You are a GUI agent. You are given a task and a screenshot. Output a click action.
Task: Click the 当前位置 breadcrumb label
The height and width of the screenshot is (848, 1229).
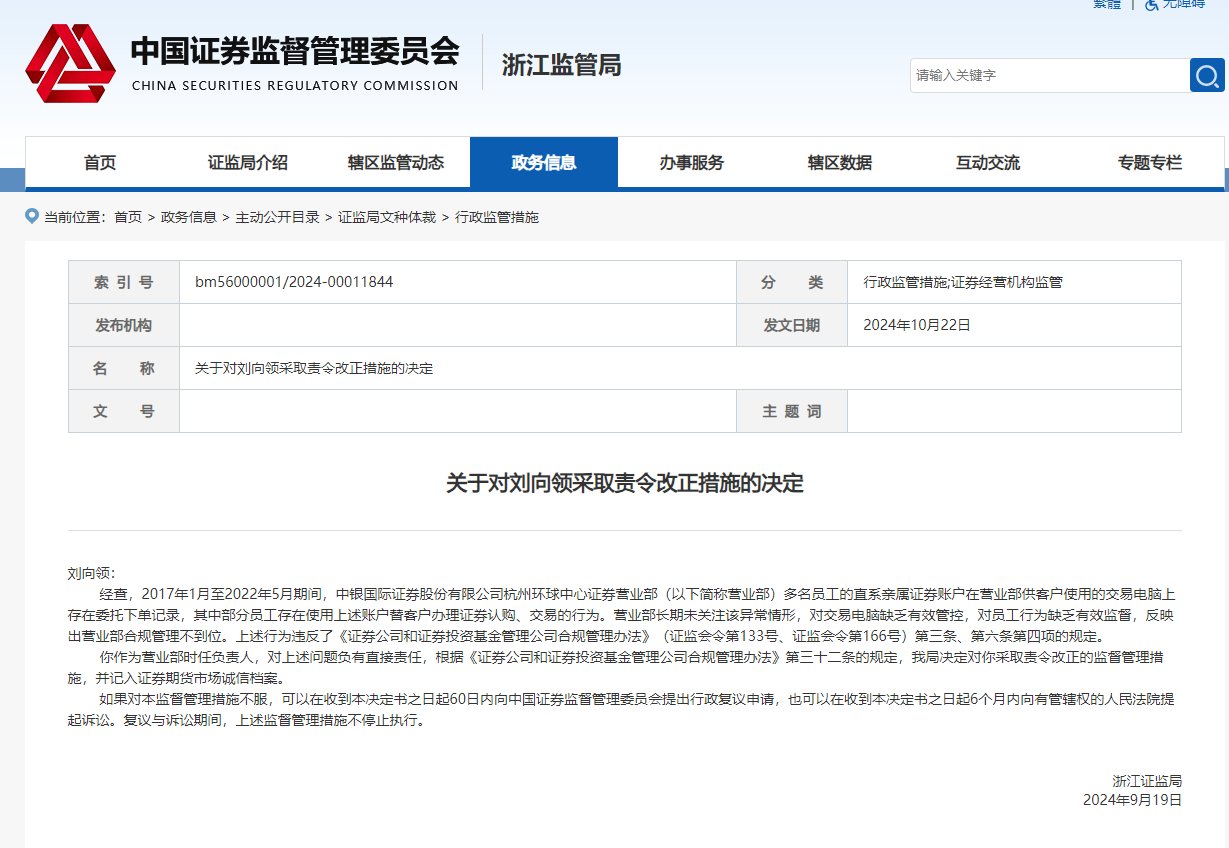75,217
